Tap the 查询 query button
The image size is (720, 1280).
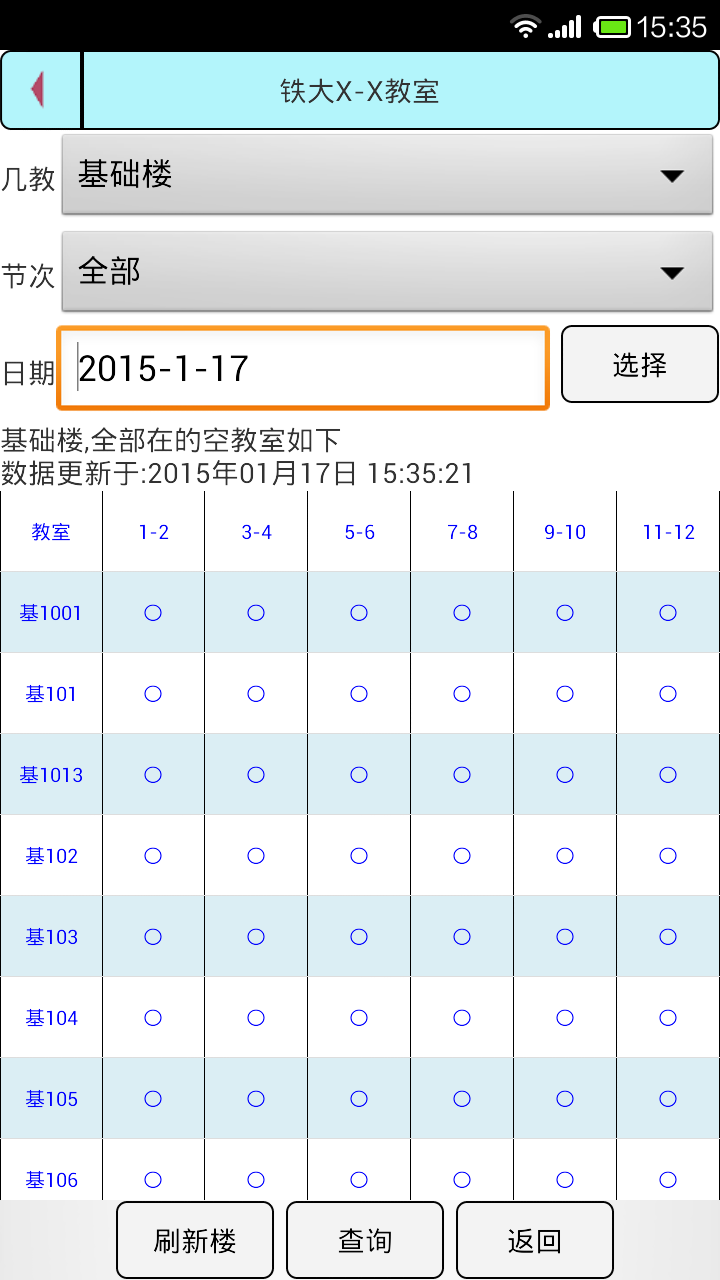tap(365, 1240)
